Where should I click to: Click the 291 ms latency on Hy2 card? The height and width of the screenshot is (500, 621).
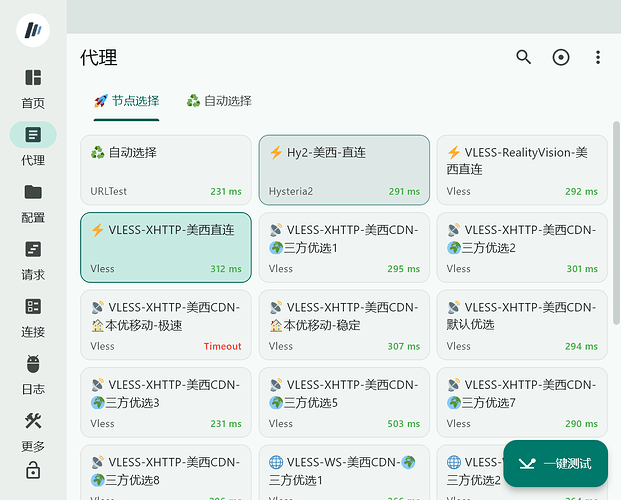pyautogui.click(x=404, y=191)
